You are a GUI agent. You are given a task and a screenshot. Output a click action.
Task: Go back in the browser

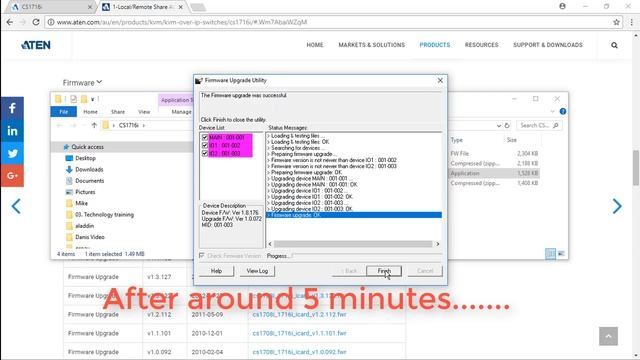click(9, 22)
